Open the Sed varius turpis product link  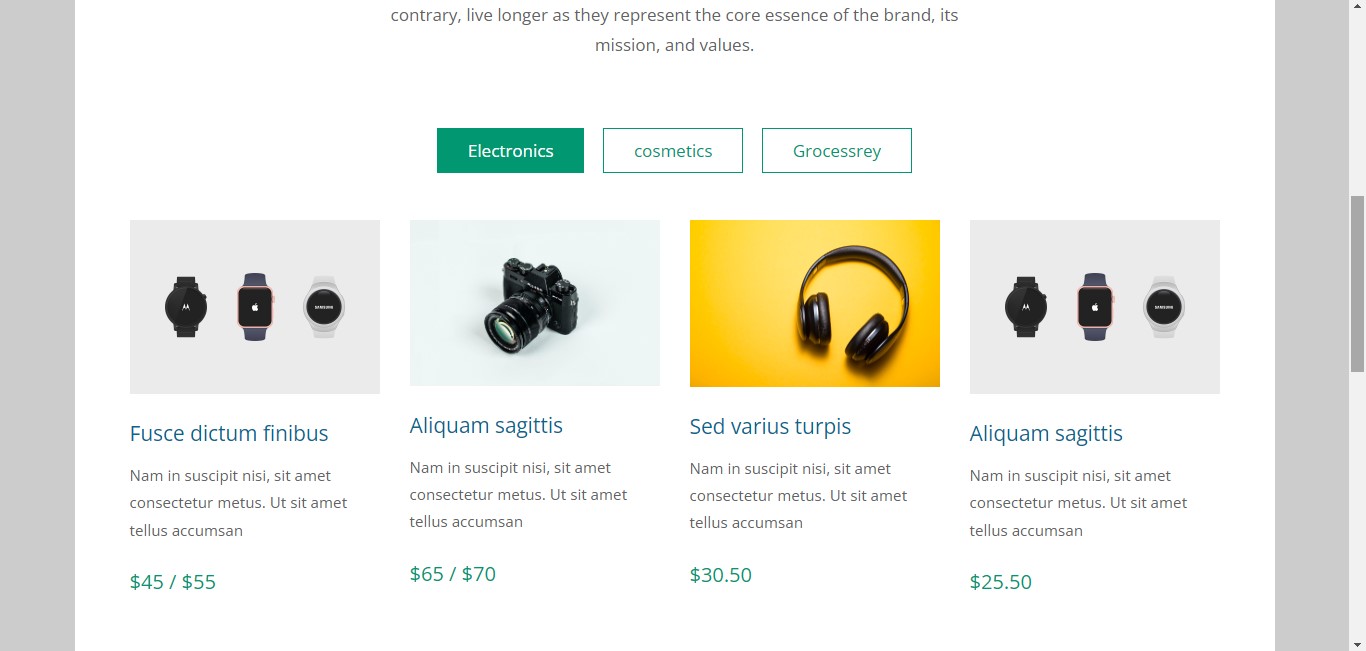[x=770, y=427]
